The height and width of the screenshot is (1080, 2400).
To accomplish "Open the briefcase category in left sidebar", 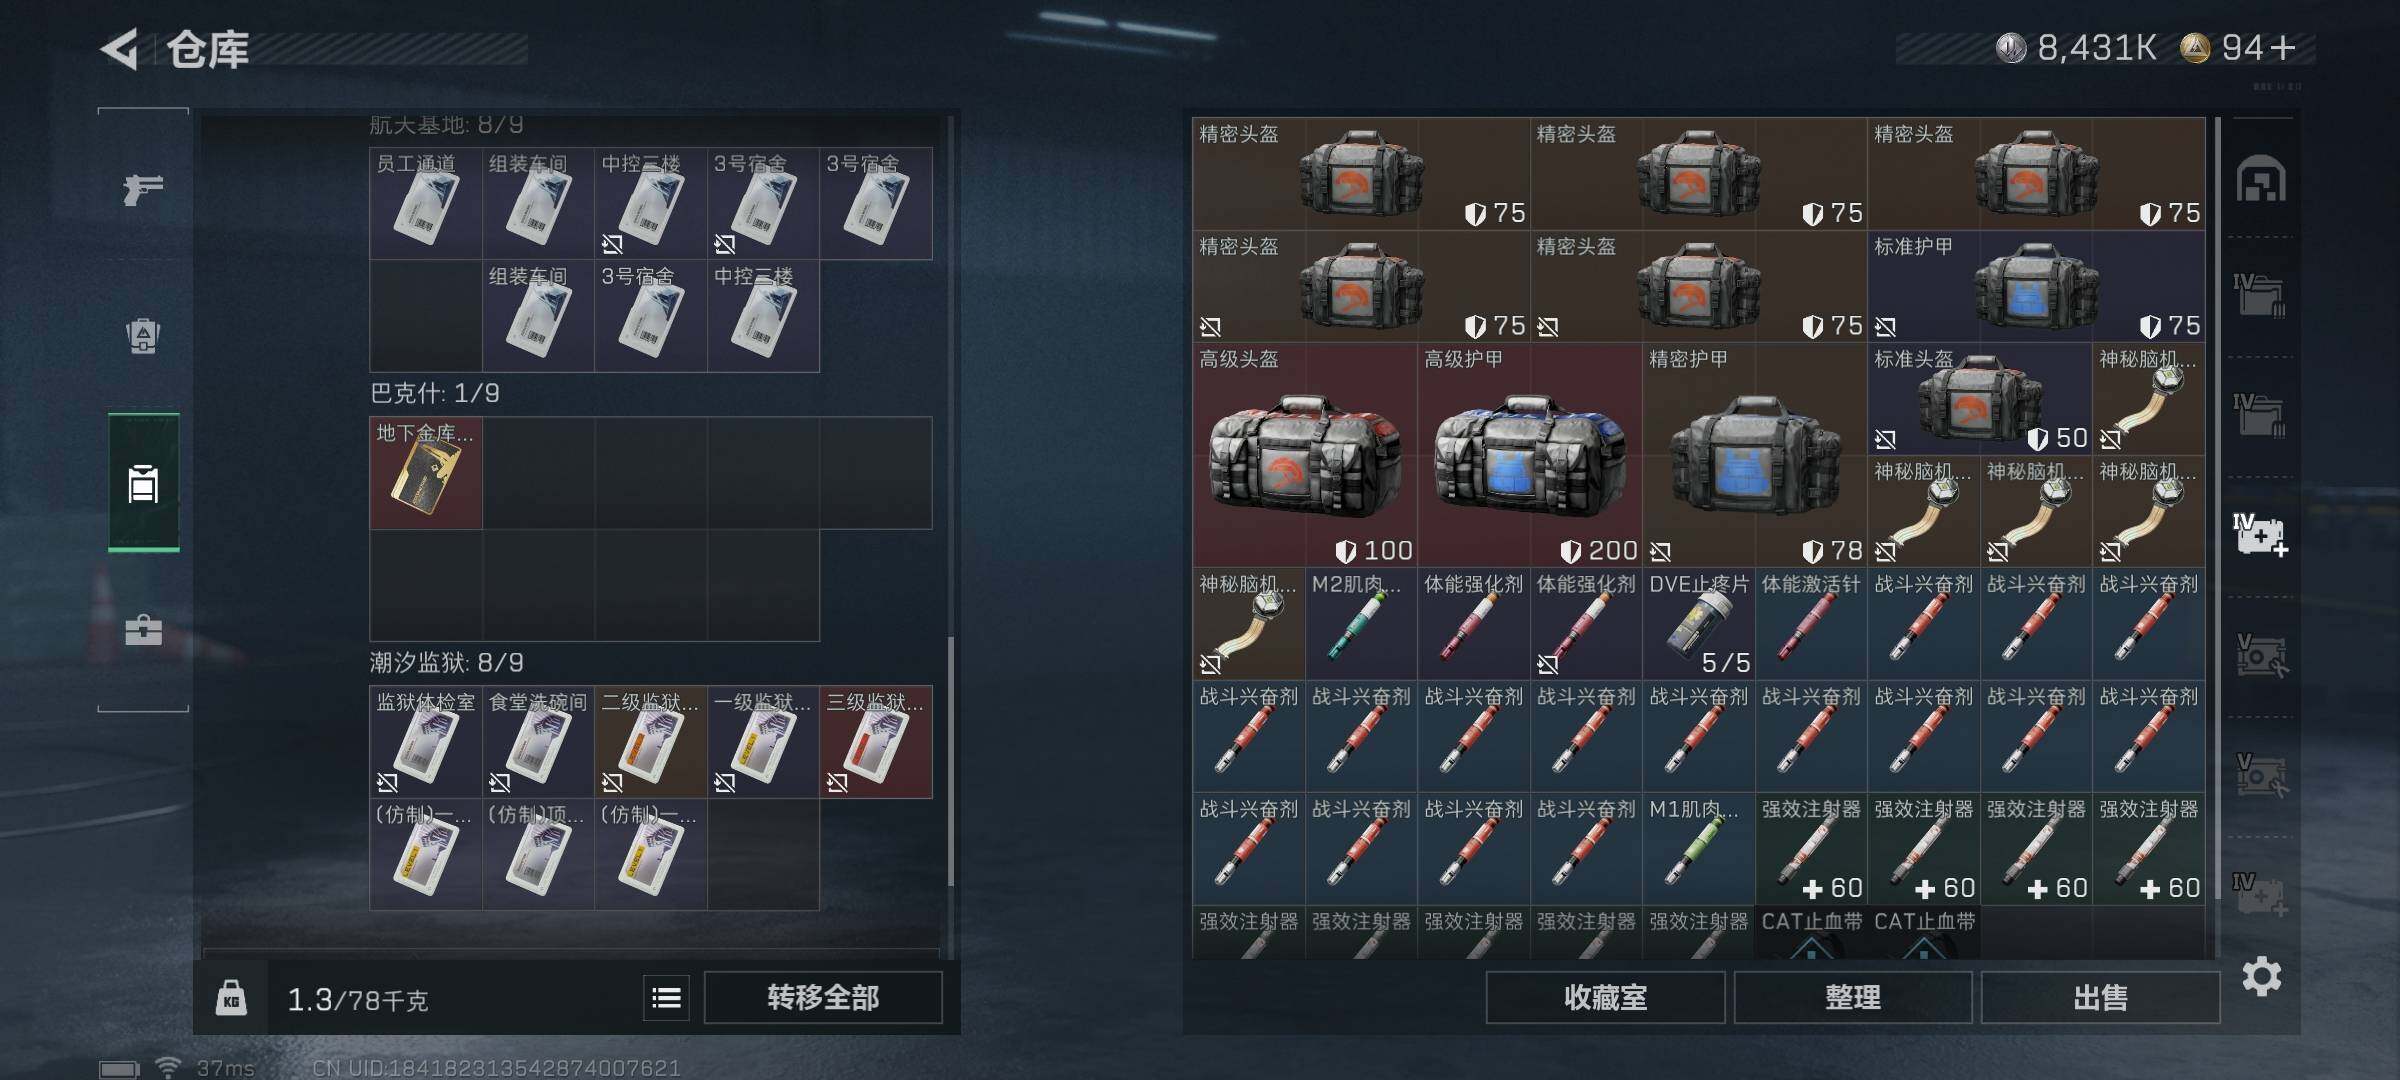I will click(x=143, y=630).
